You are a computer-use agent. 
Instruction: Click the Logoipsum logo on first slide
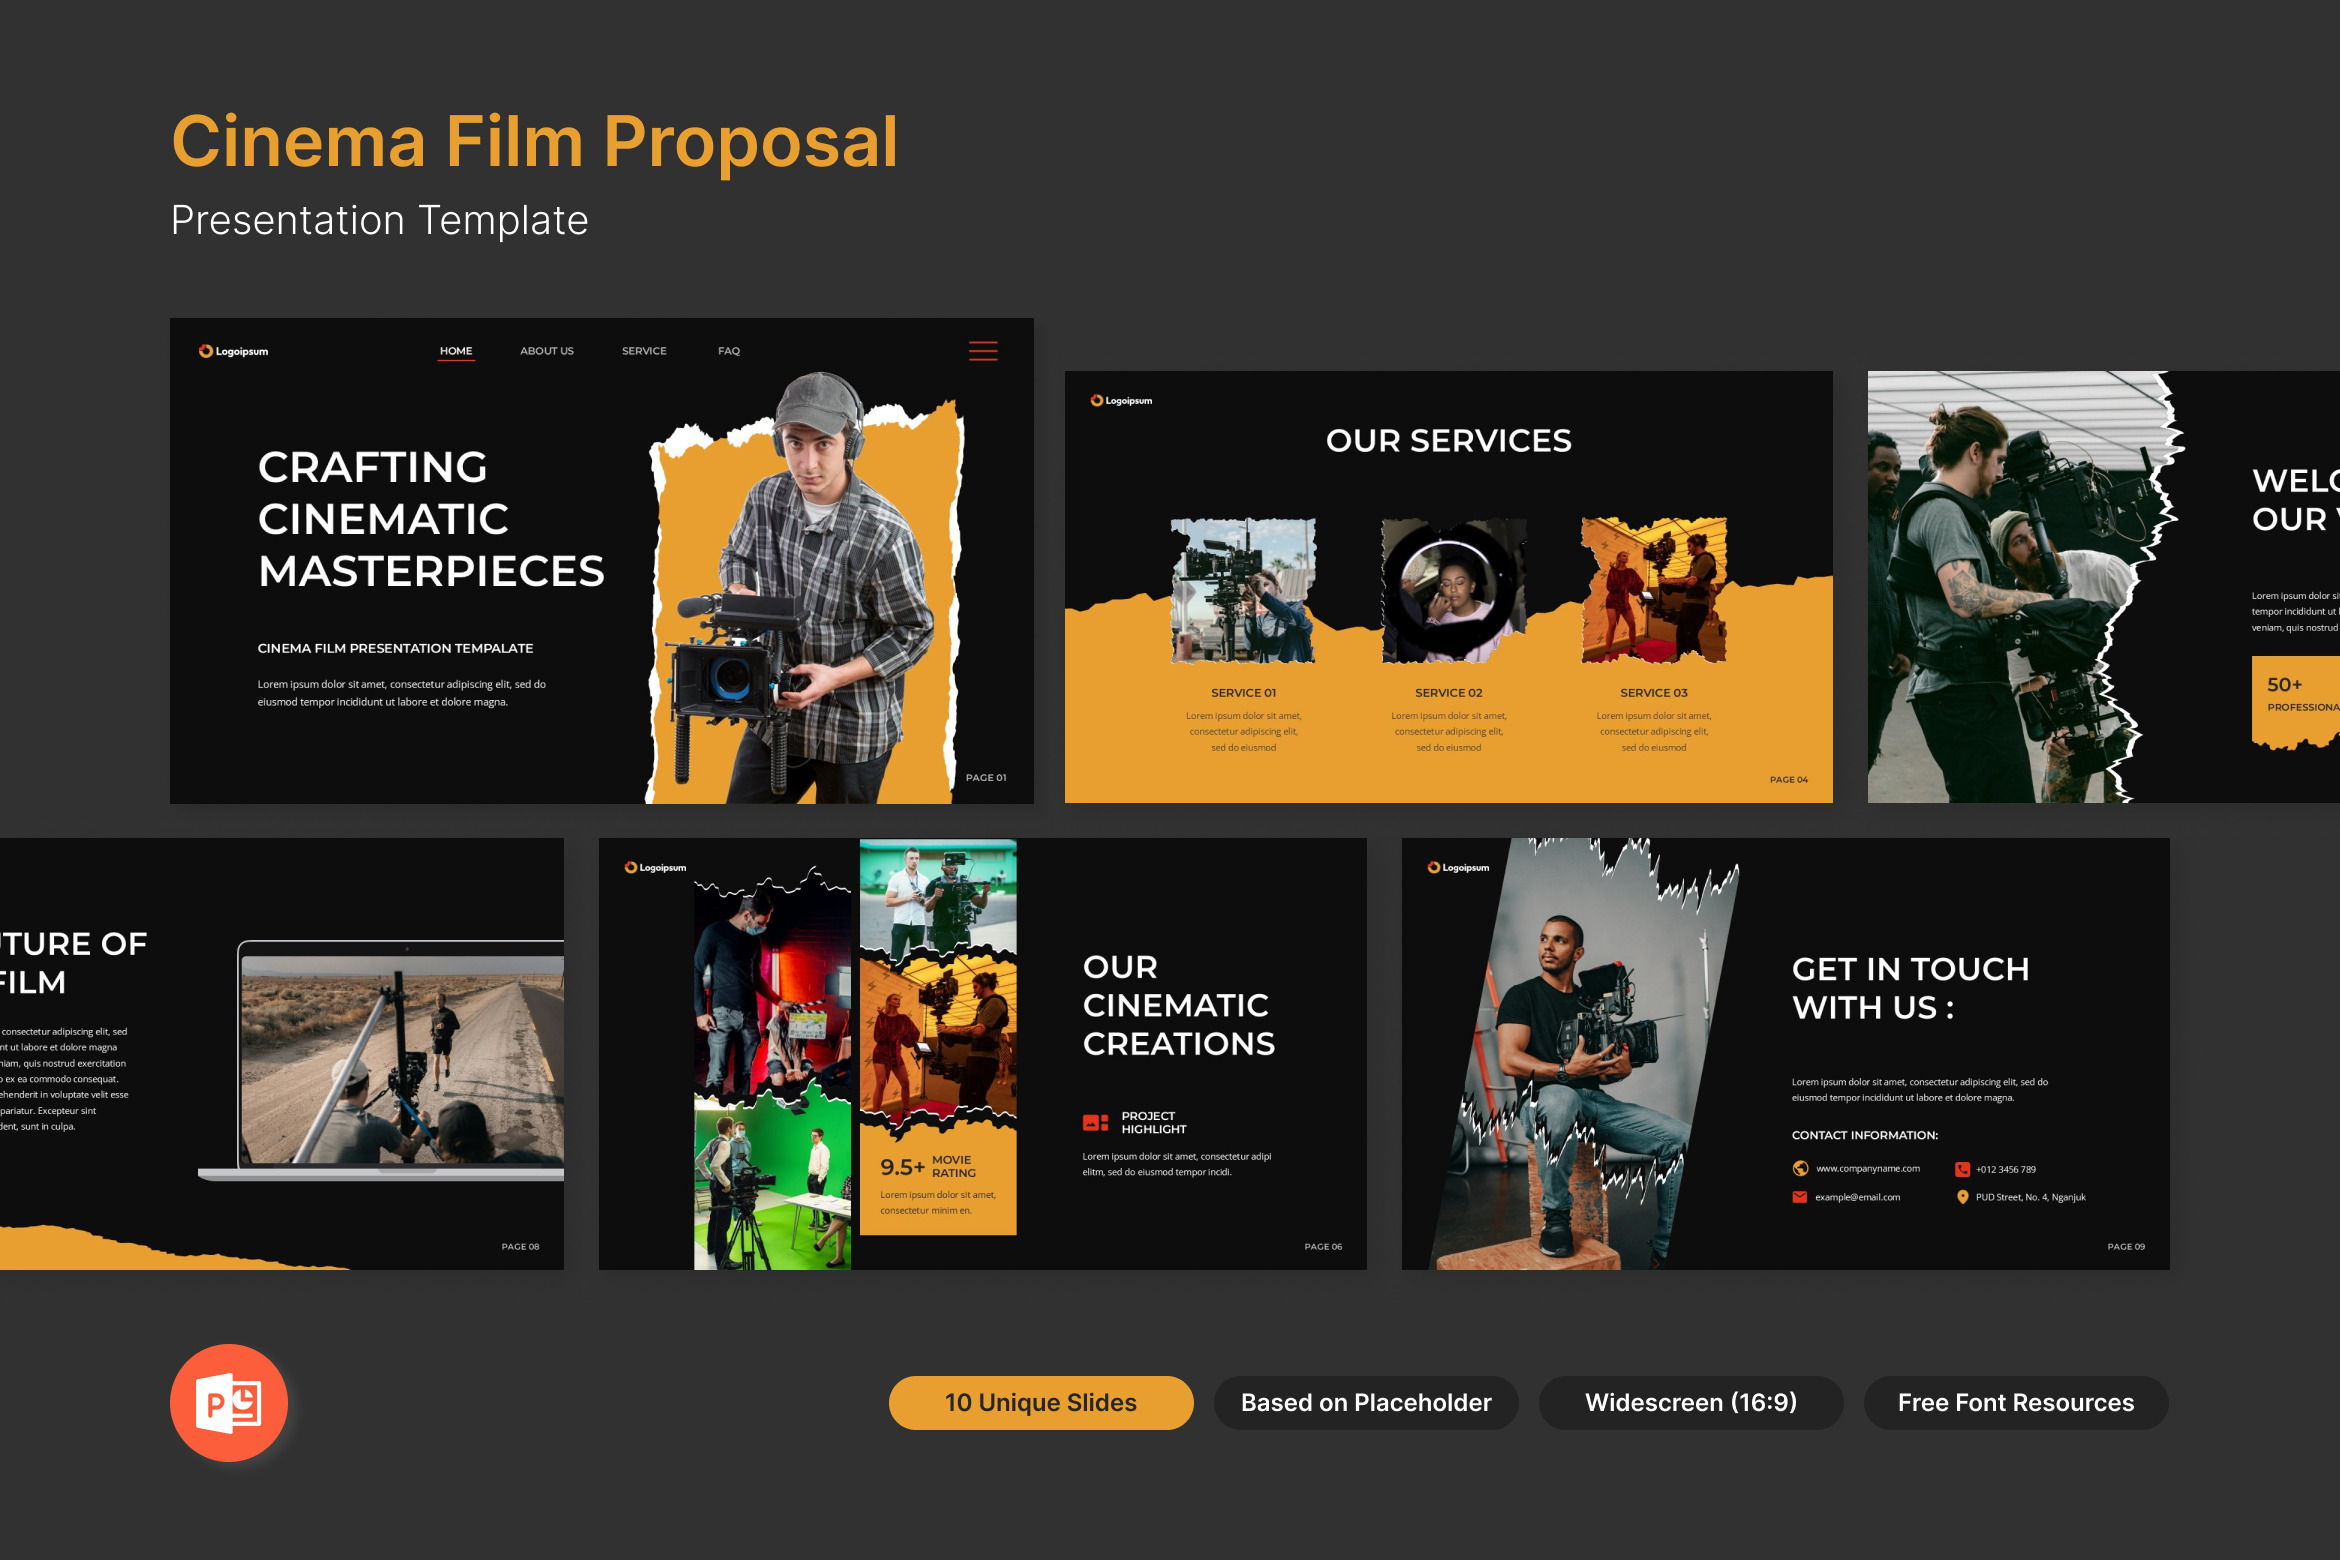(x=233, y=351)
